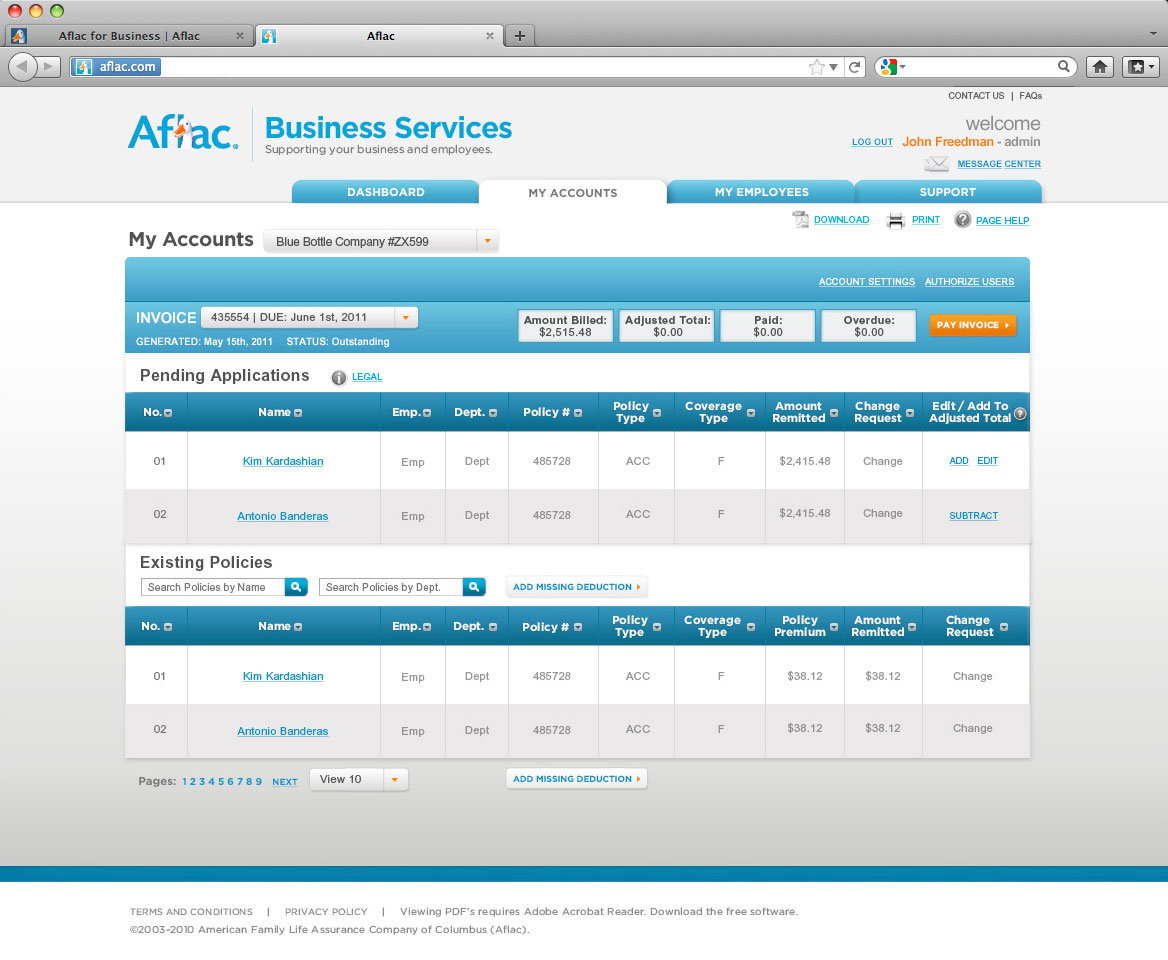
Task: Click the Aflac logo
Action: tap(183, 133)
